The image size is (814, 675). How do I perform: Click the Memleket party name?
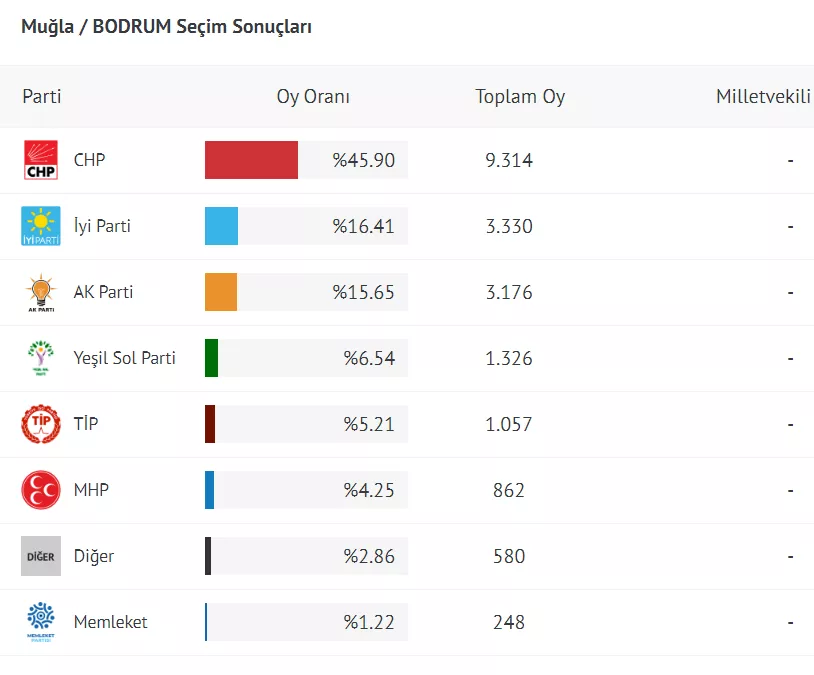110,622
